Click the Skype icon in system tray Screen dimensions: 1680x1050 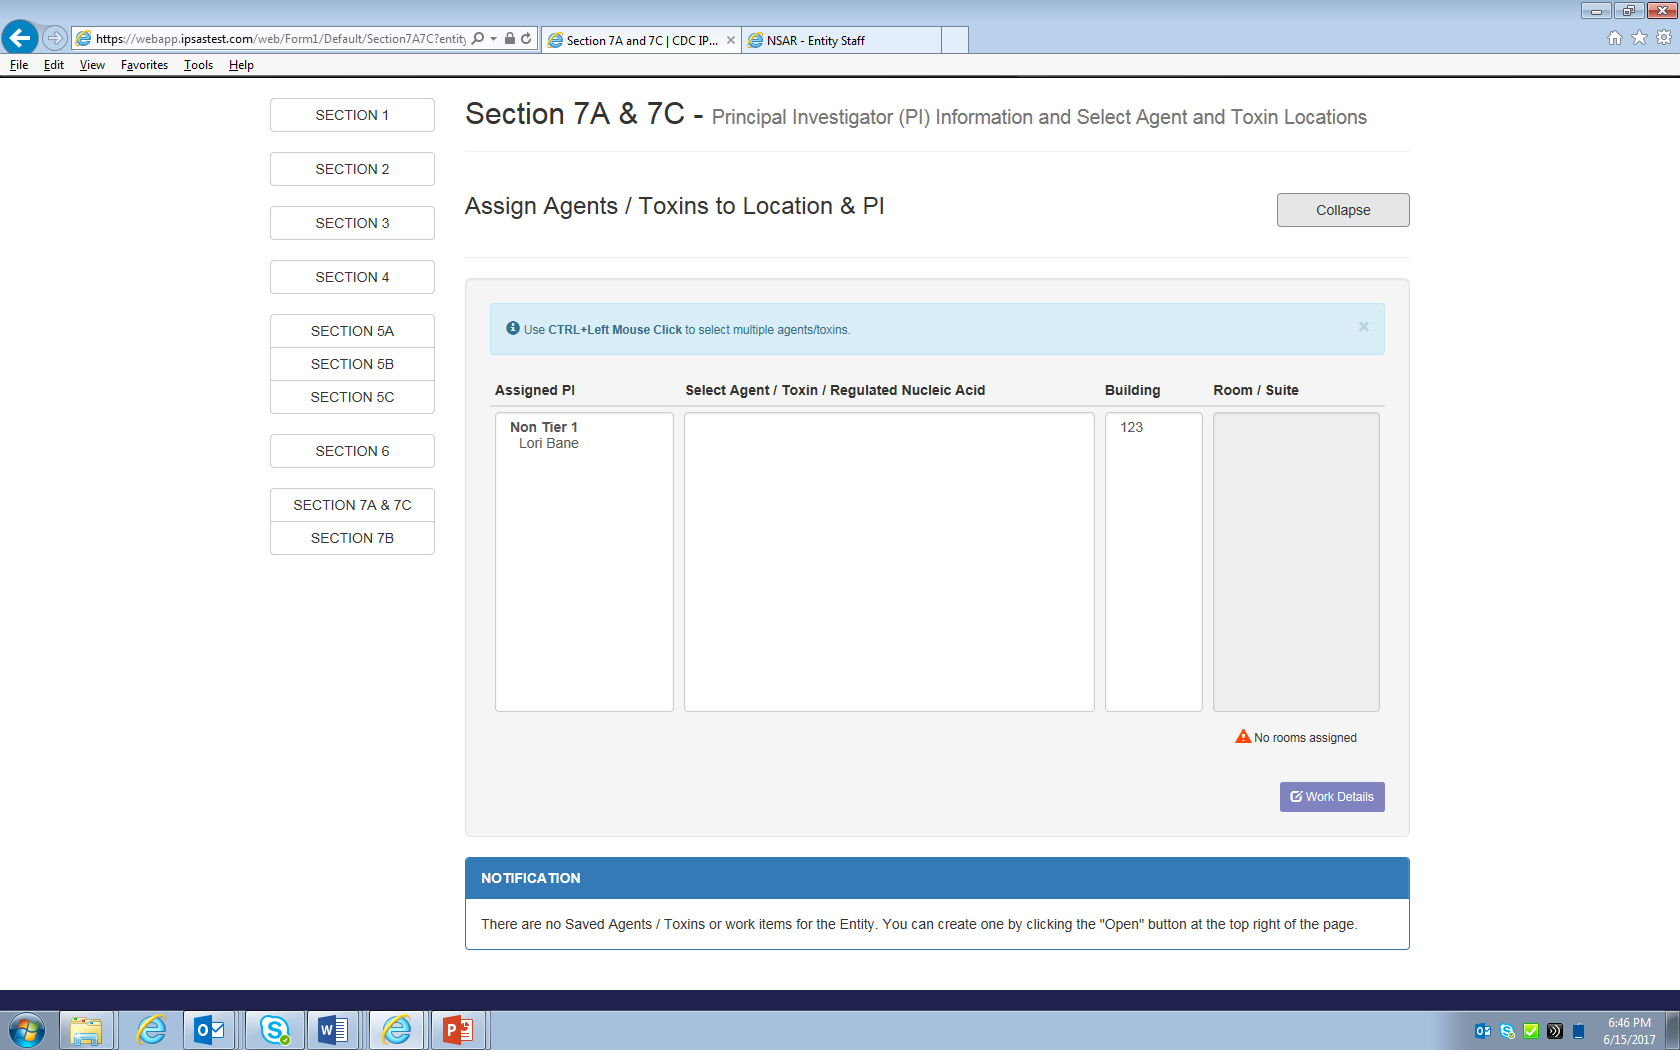(1507, 1031)
